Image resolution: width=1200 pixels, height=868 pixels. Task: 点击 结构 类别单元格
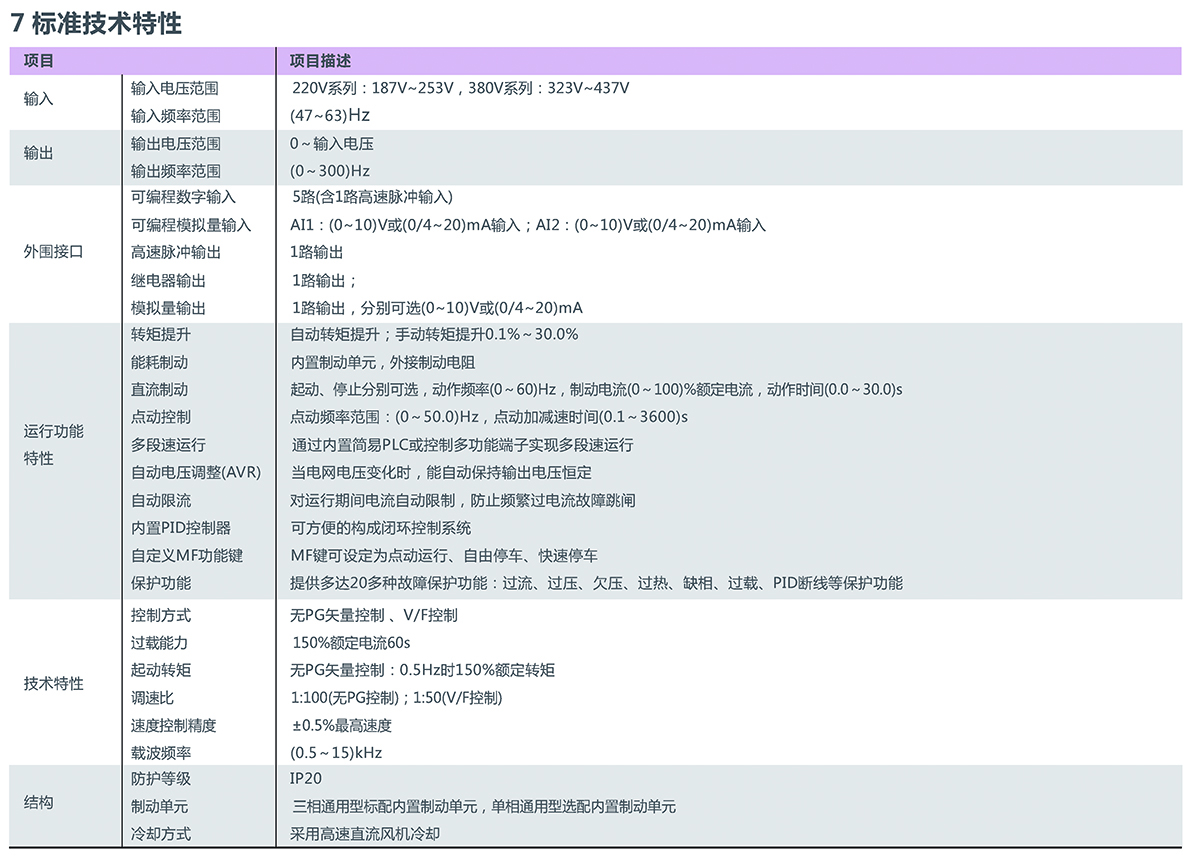click(x=38, y=802)
